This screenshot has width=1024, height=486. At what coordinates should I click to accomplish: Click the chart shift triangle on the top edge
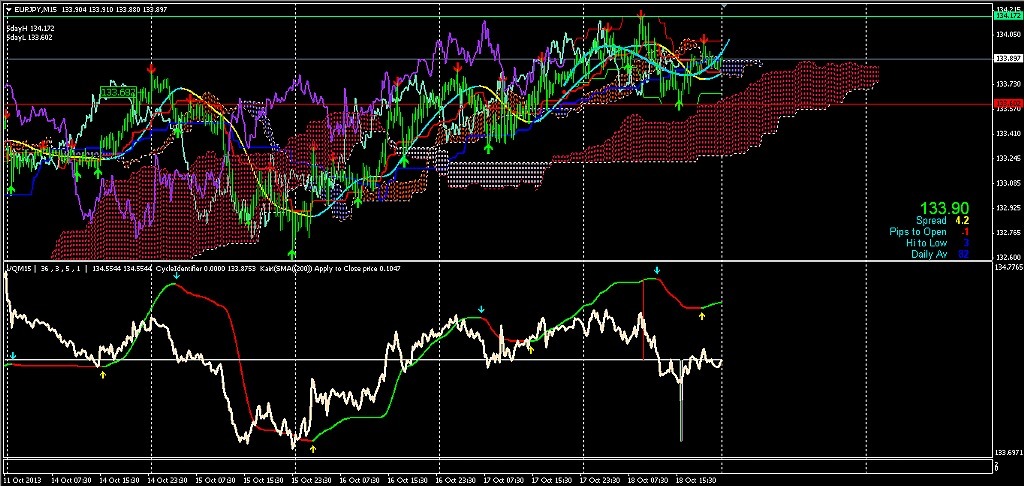724,5
